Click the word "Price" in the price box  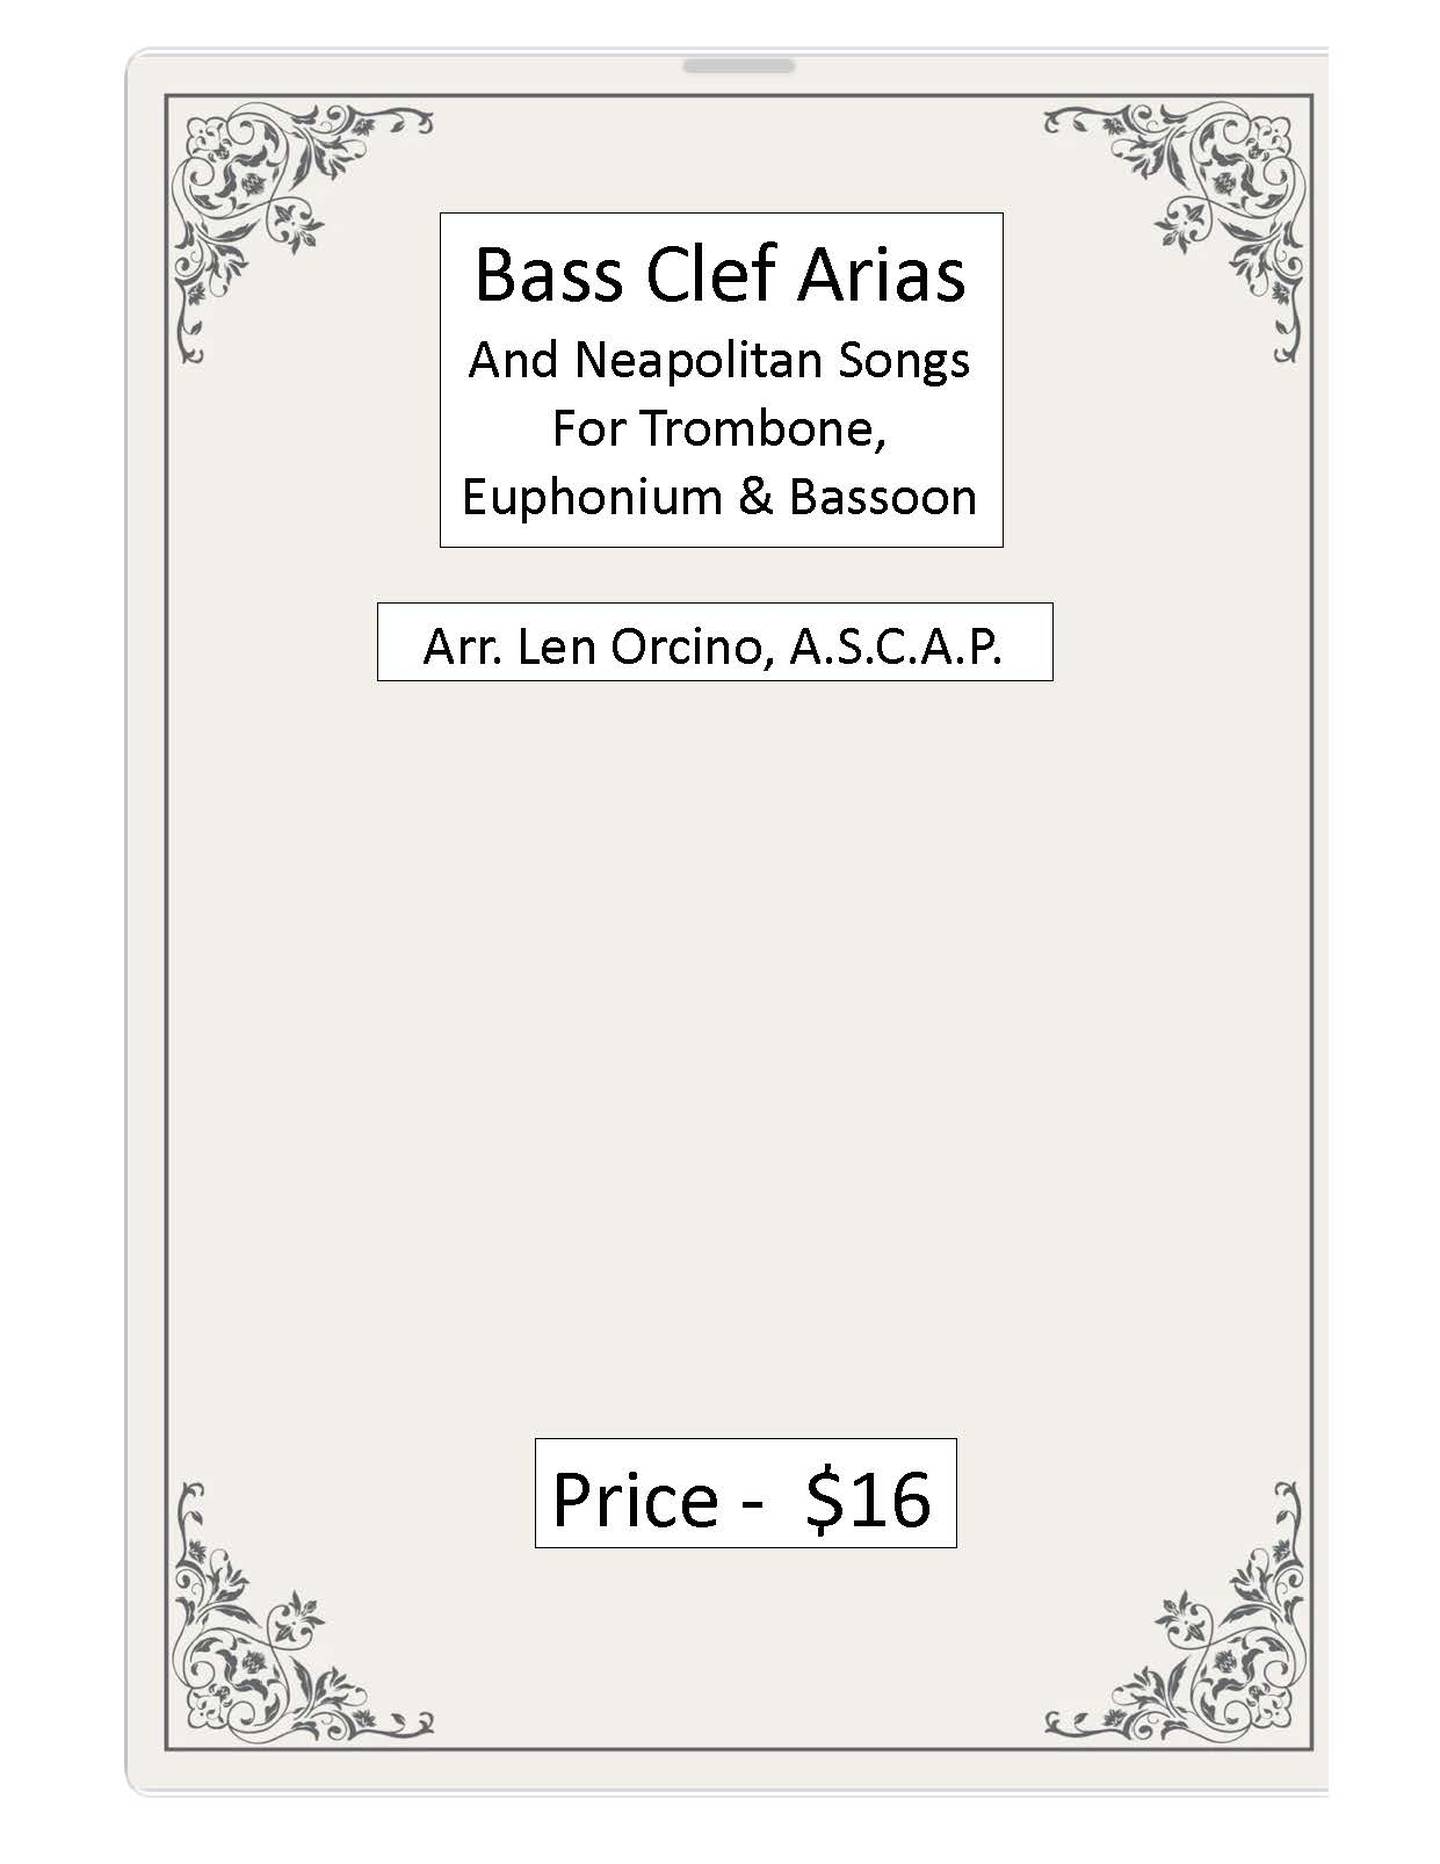635,1500
